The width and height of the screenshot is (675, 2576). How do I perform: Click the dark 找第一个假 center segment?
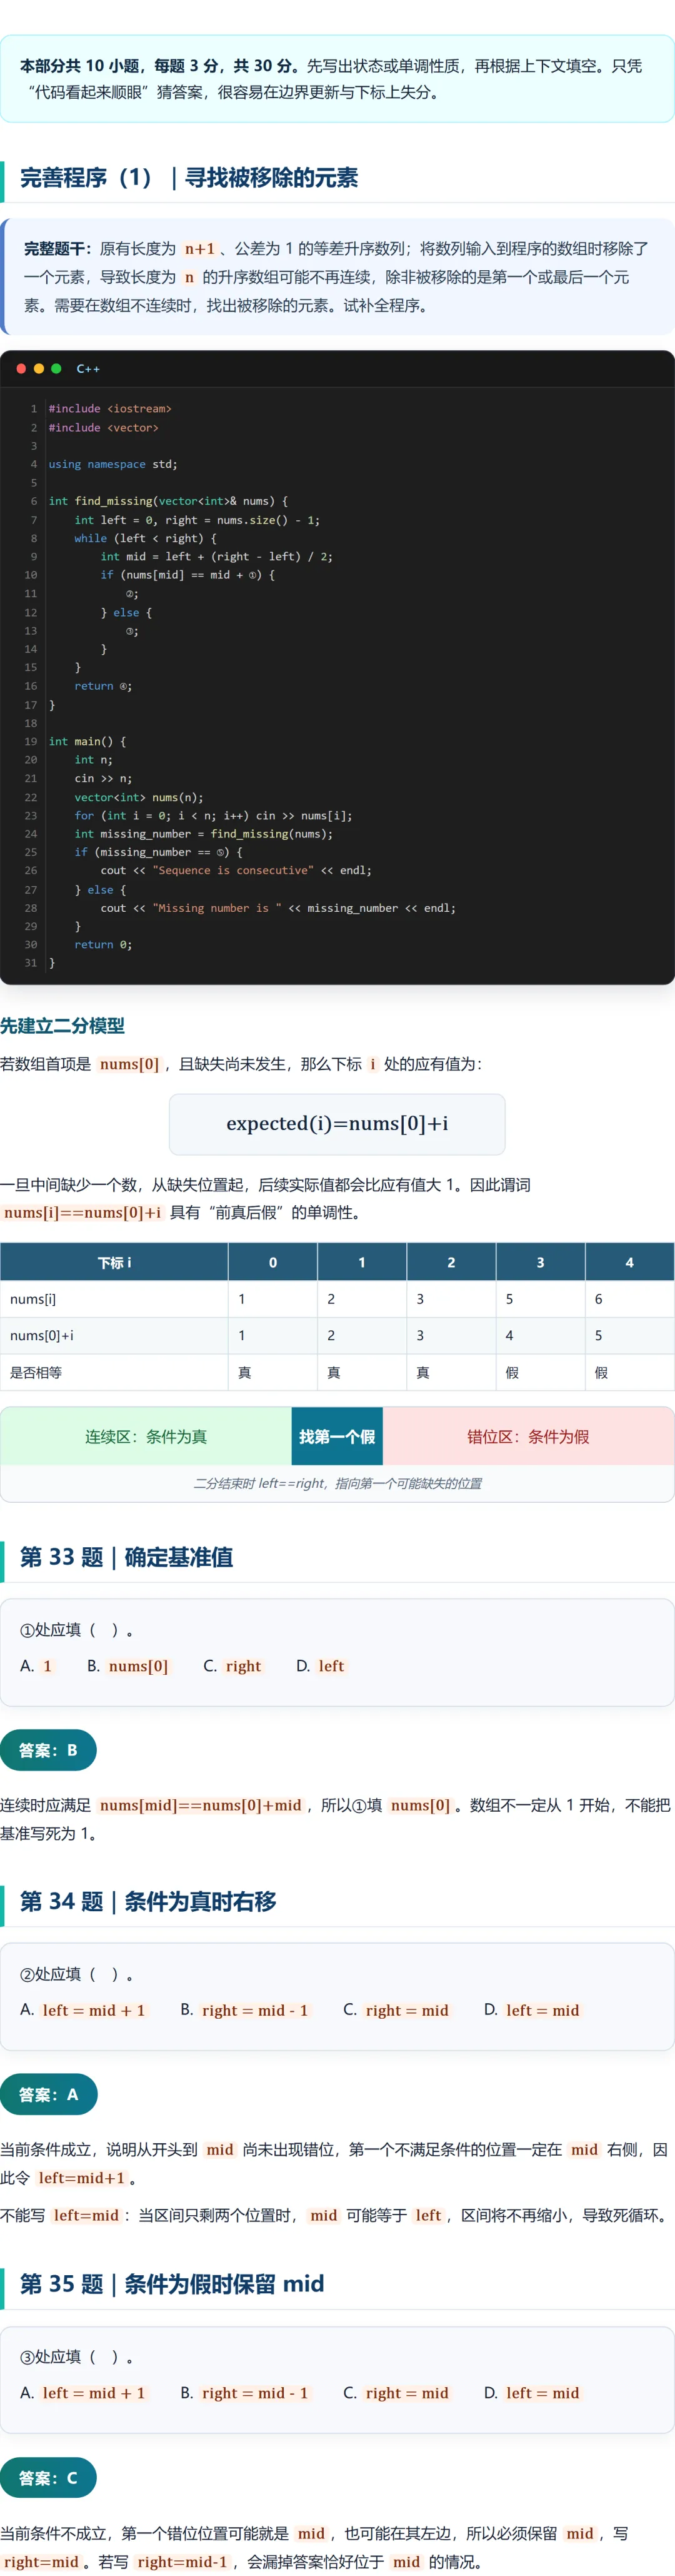pyautogui.click(x=337, y=1437)
